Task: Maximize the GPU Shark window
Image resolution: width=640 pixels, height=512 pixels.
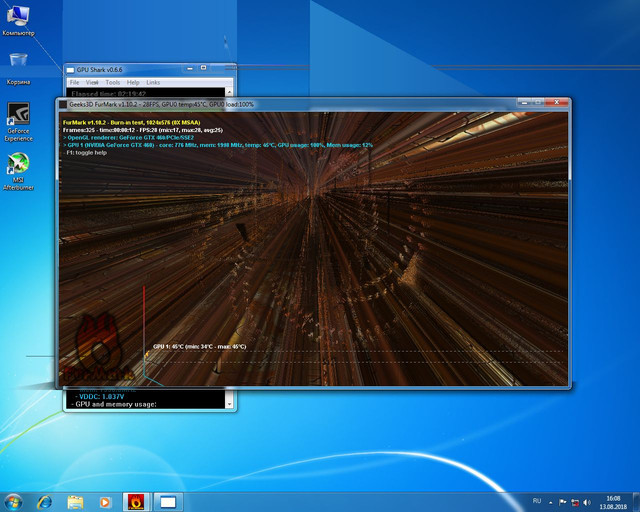Action: click(x=203, y=68)
